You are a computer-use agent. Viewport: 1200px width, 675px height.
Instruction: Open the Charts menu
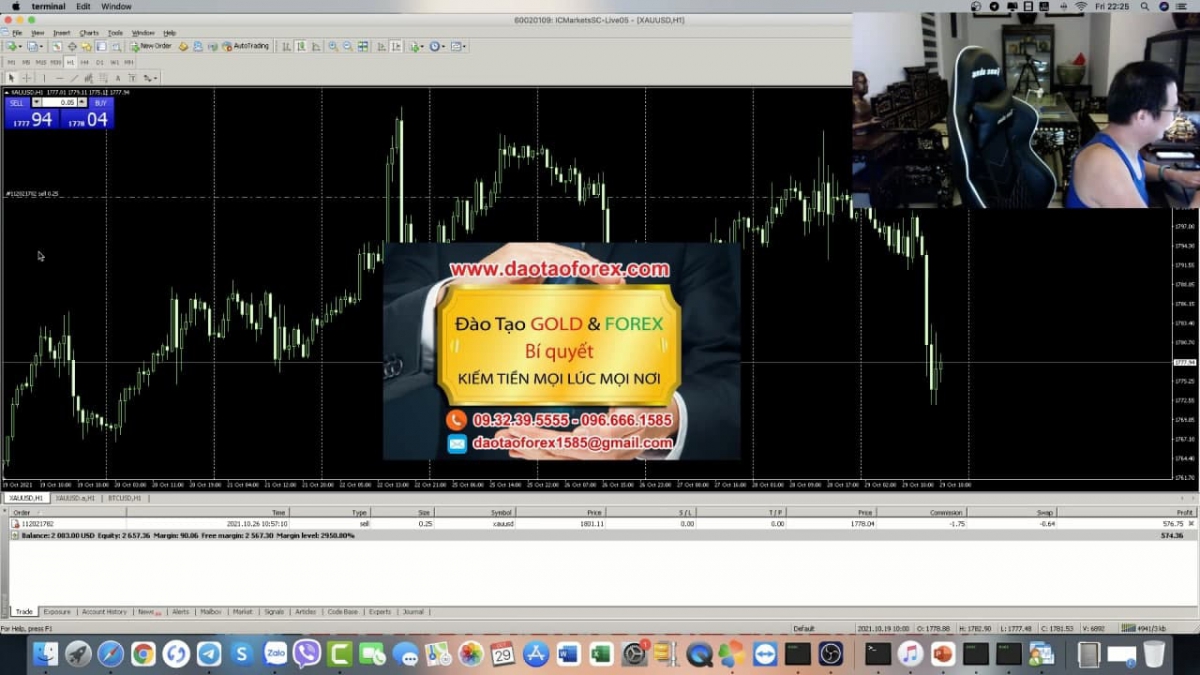point(89,33)
